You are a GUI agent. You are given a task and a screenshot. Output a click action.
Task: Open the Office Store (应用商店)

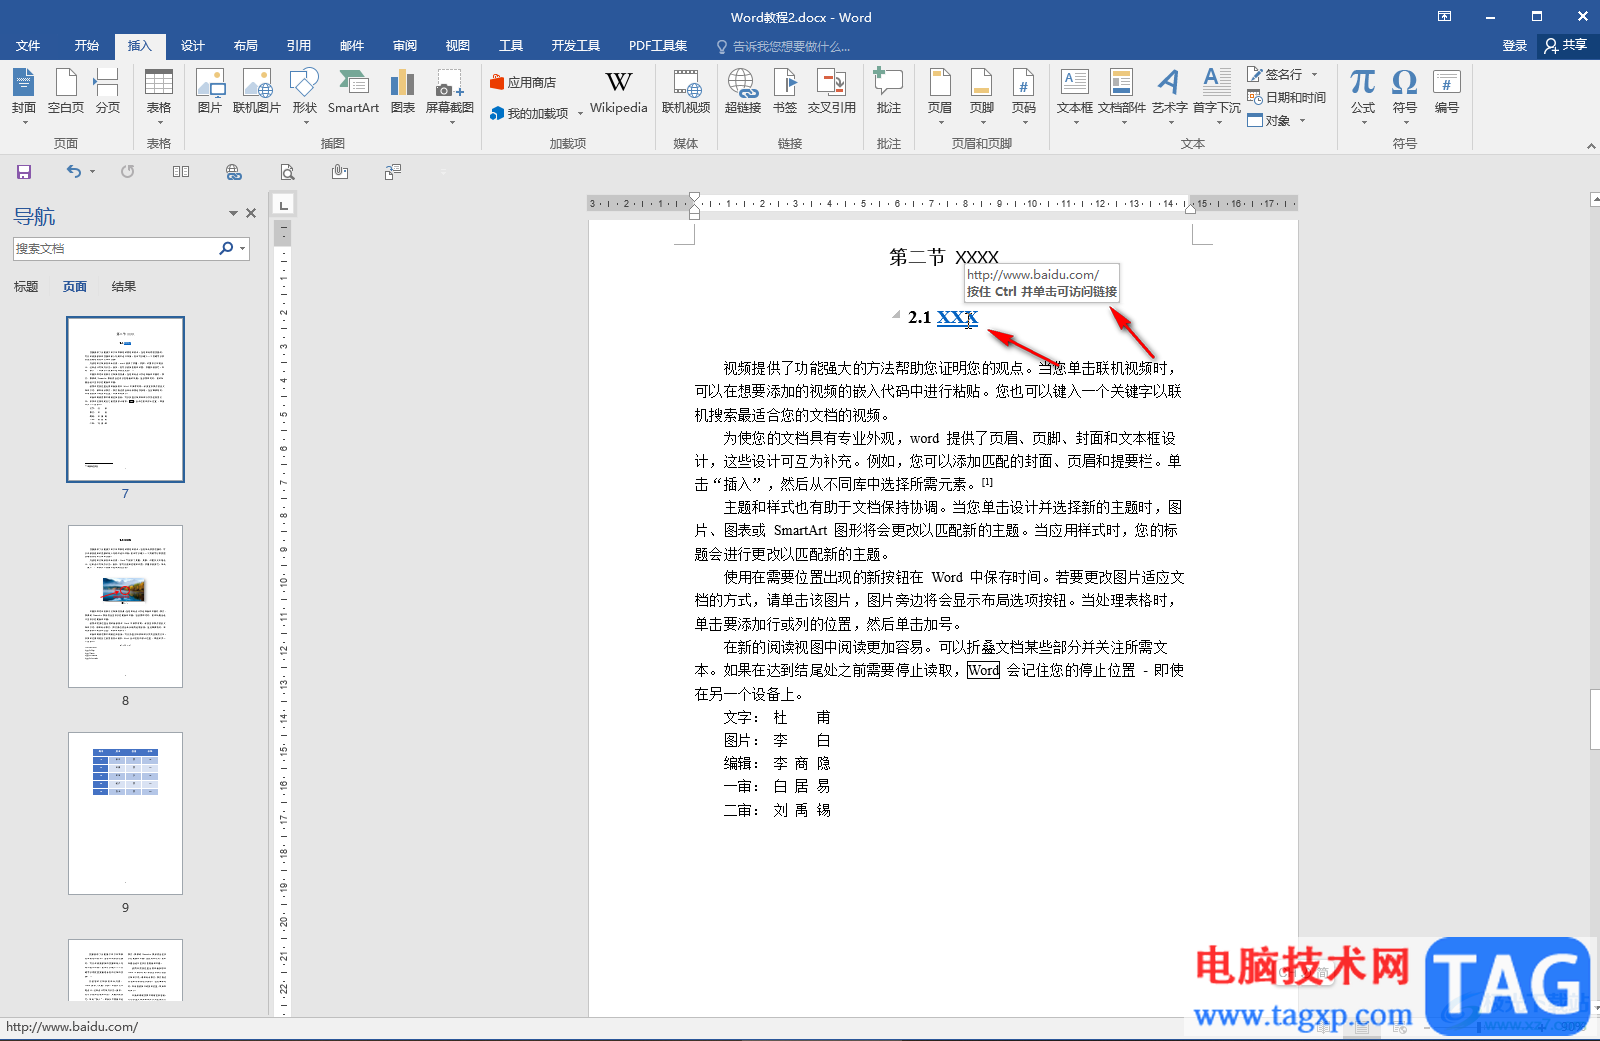523,82
